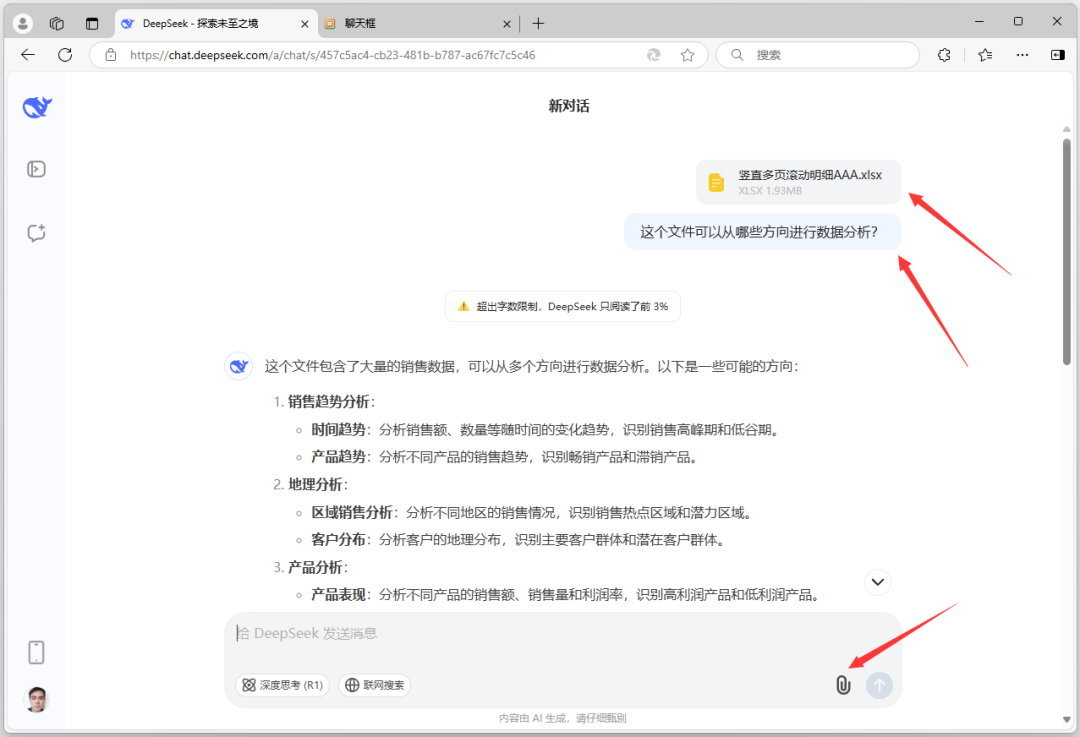The image size is (1080, 737).
Task: Open a new browser tab with plus
Action: [540, 22]
